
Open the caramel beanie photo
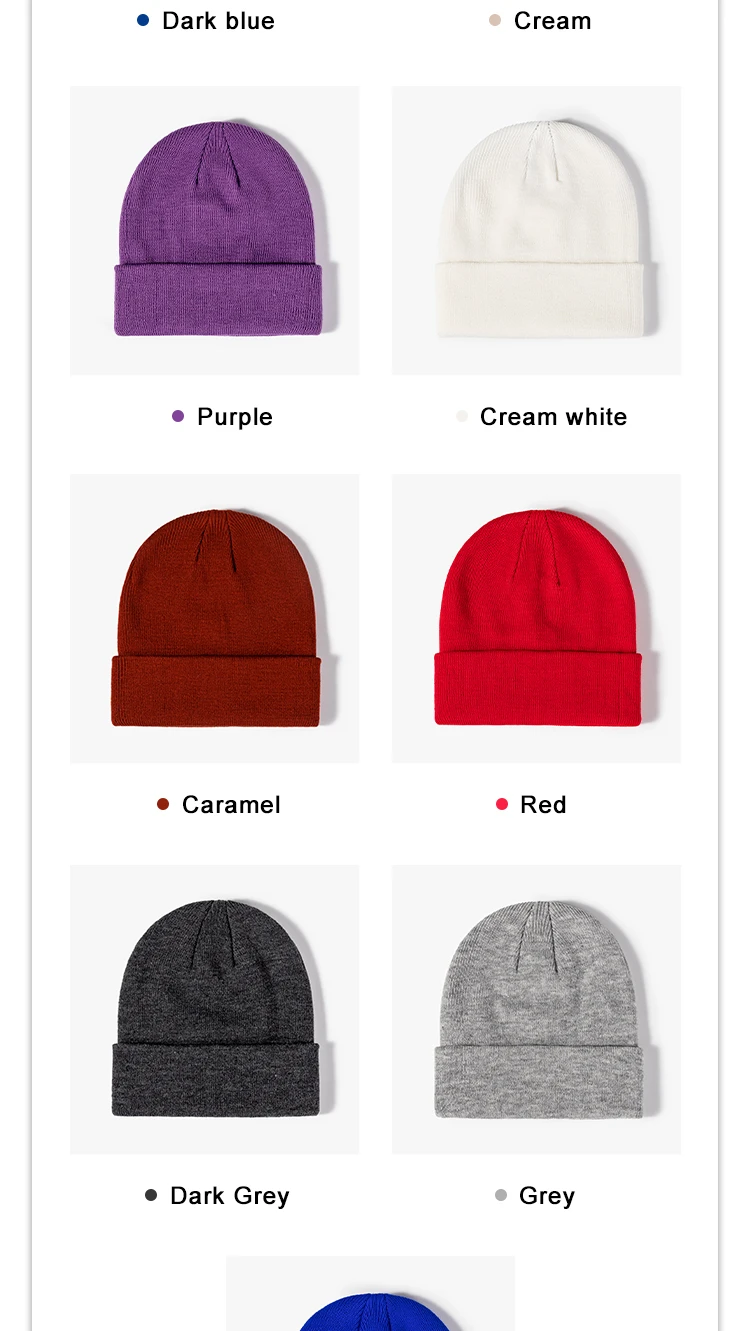(x=215, y=618)
